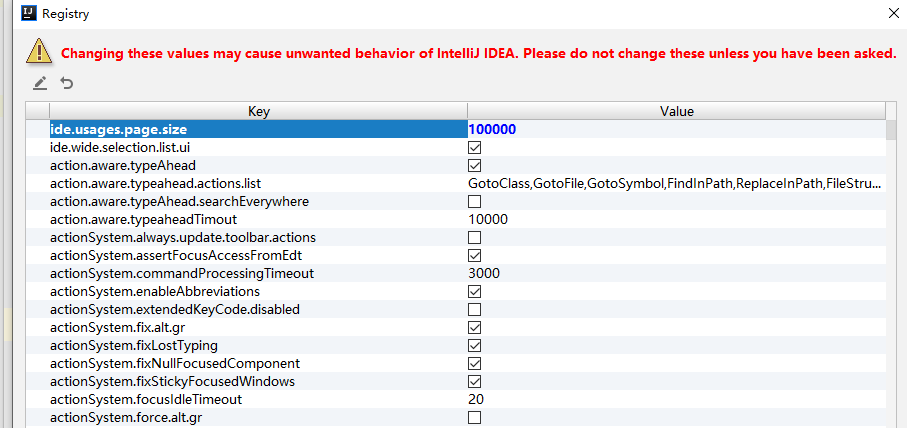Uncheck actionSystem.enableAbbreviations checkbox
Screen dimensions: 907x428
pyautogui.click(x=474, y=291)
